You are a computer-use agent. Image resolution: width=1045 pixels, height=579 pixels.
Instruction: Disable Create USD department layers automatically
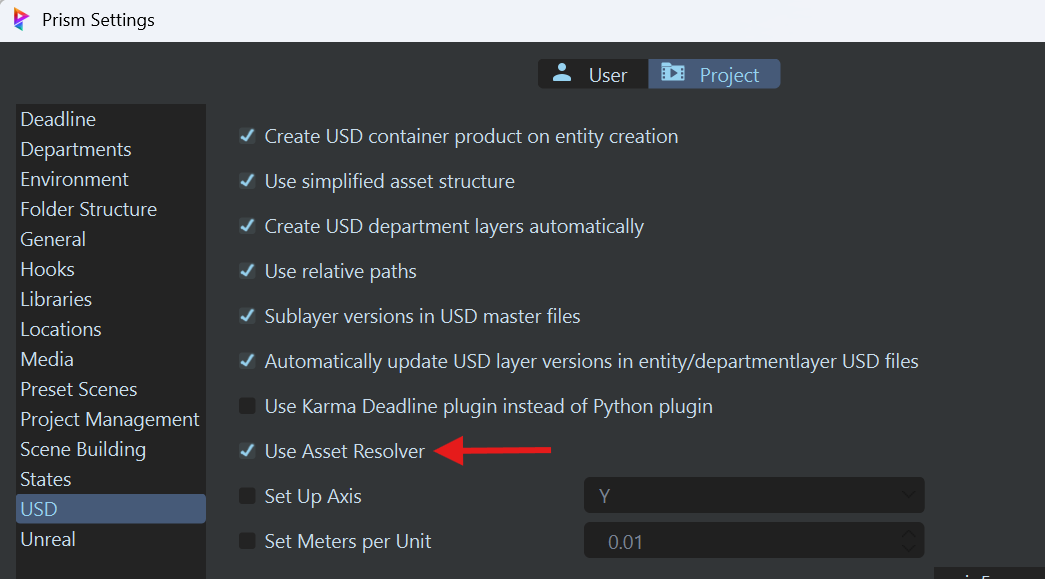pyautogui.click(x=247, y=226)
